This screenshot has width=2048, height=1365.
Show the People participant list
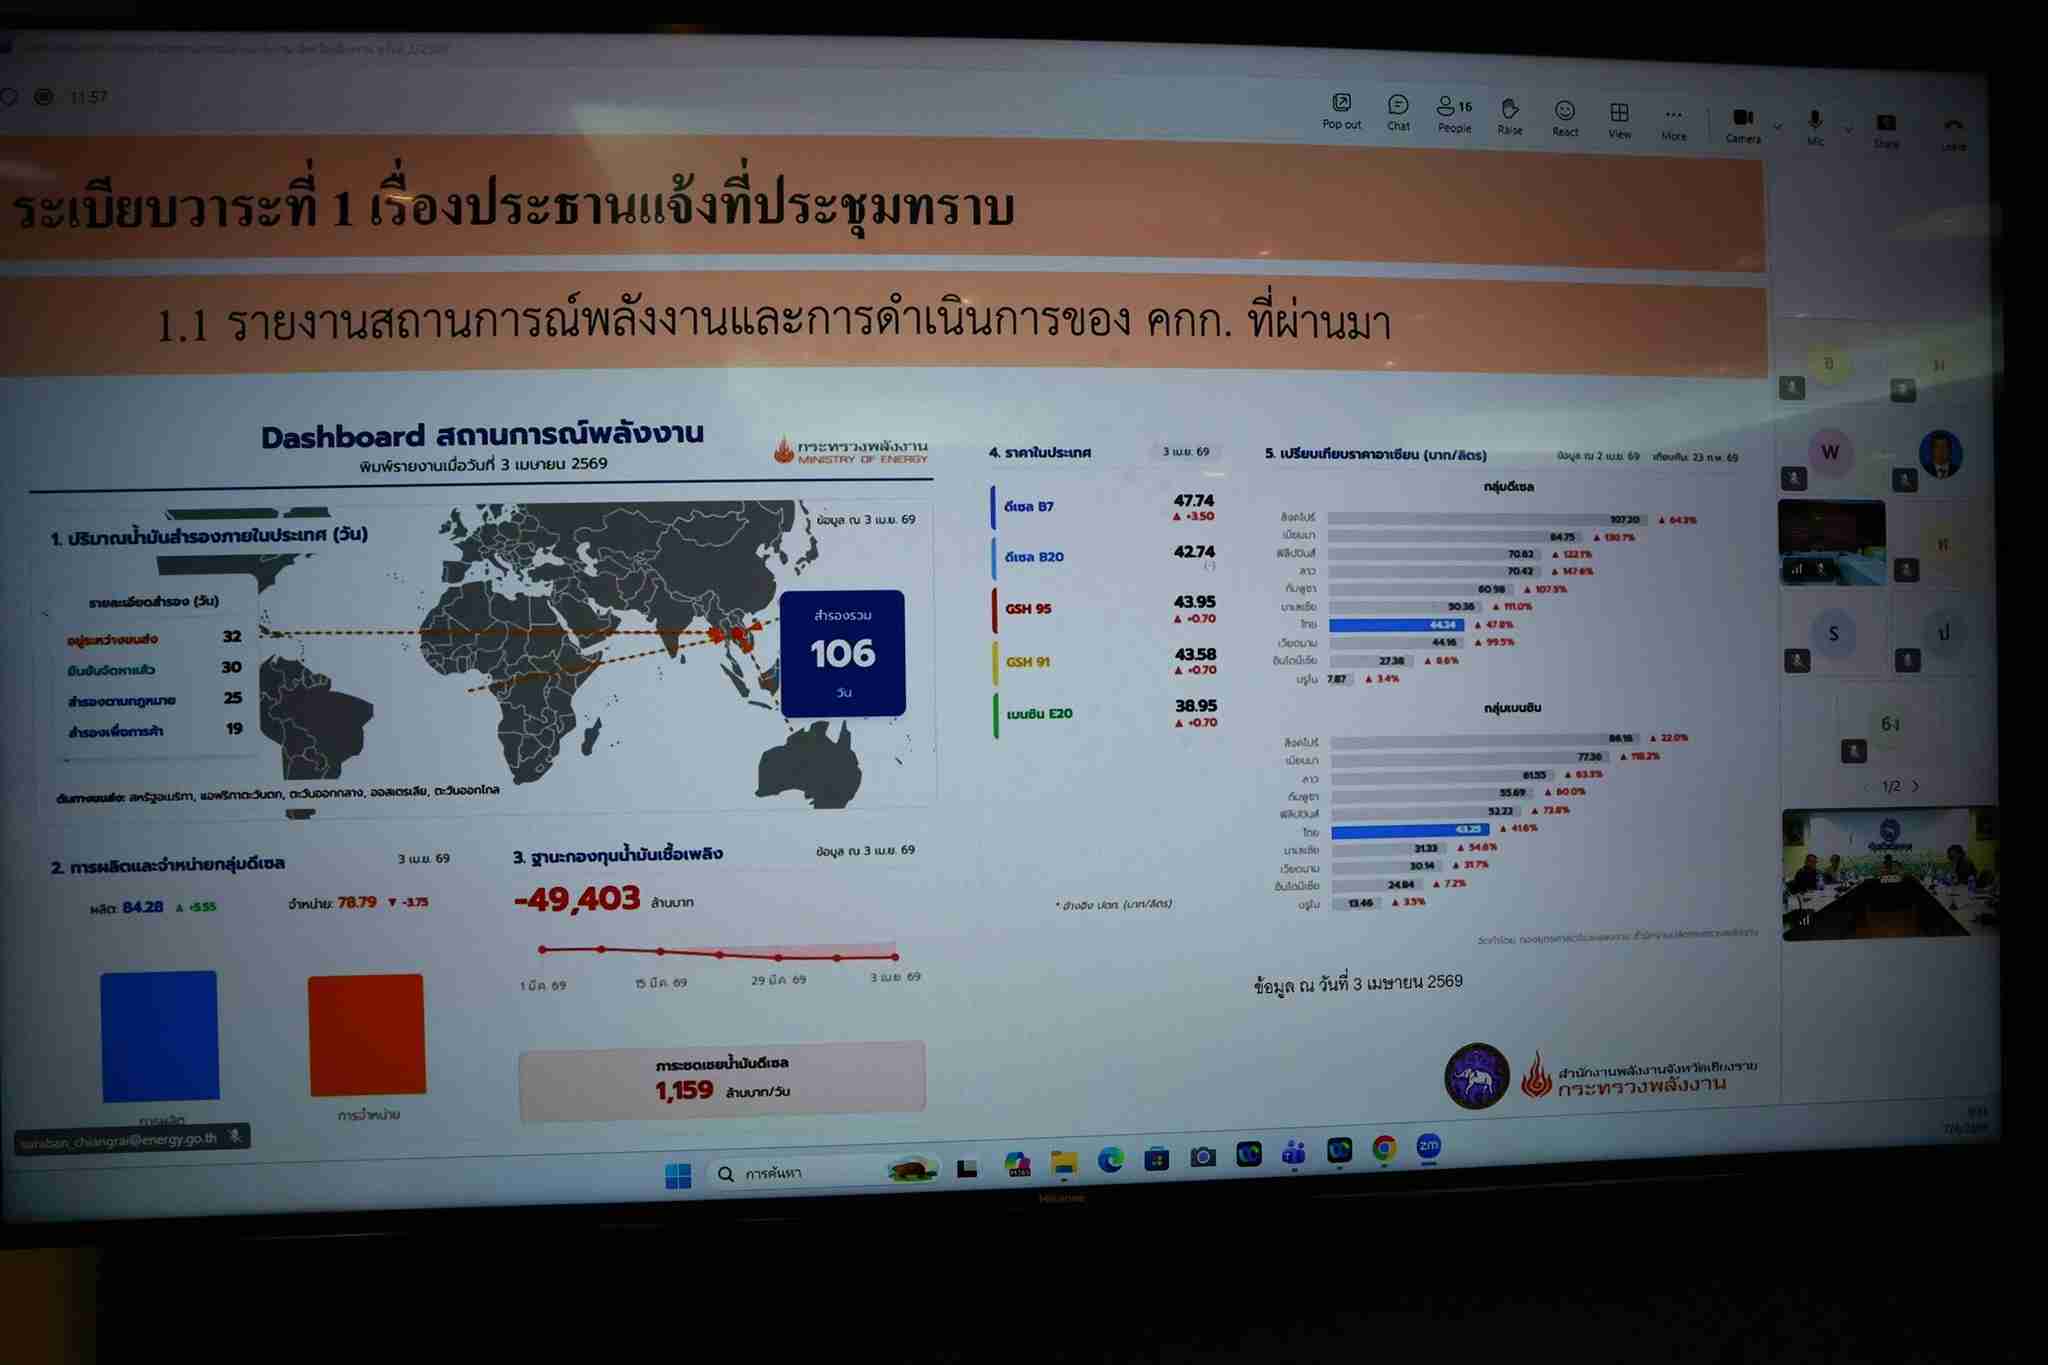click(x=1454, y=115)
